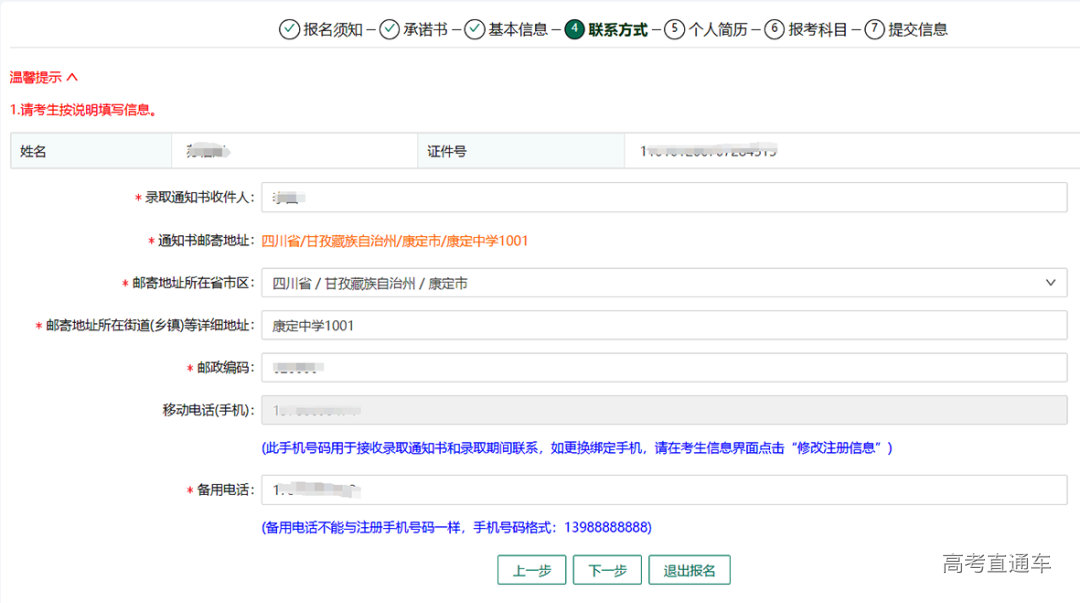
Task: Click the 备用电话 input field
Action: (664, 490)
